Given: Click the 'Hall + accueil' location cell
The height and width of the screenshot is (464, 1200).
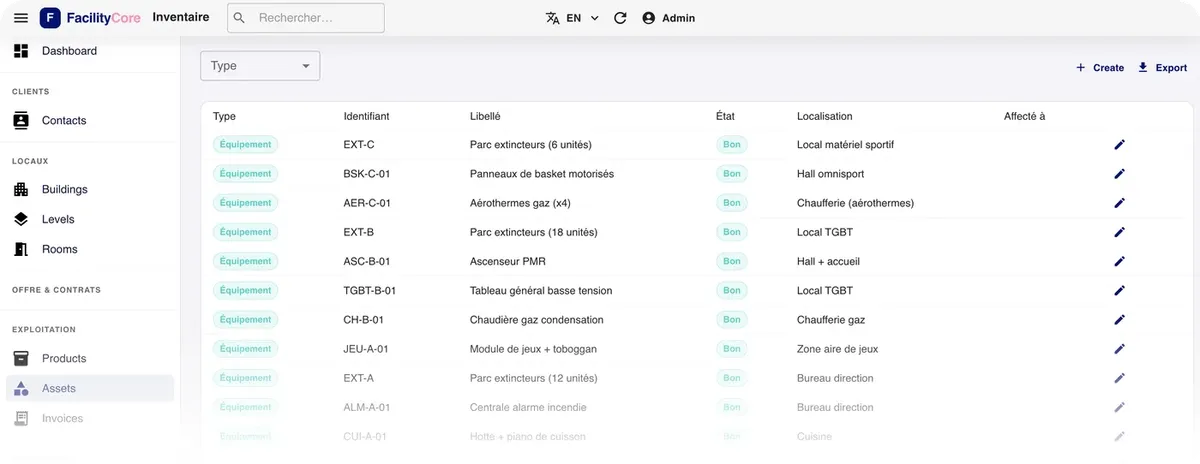Looking at the screenshot, I should coord(828,261).
